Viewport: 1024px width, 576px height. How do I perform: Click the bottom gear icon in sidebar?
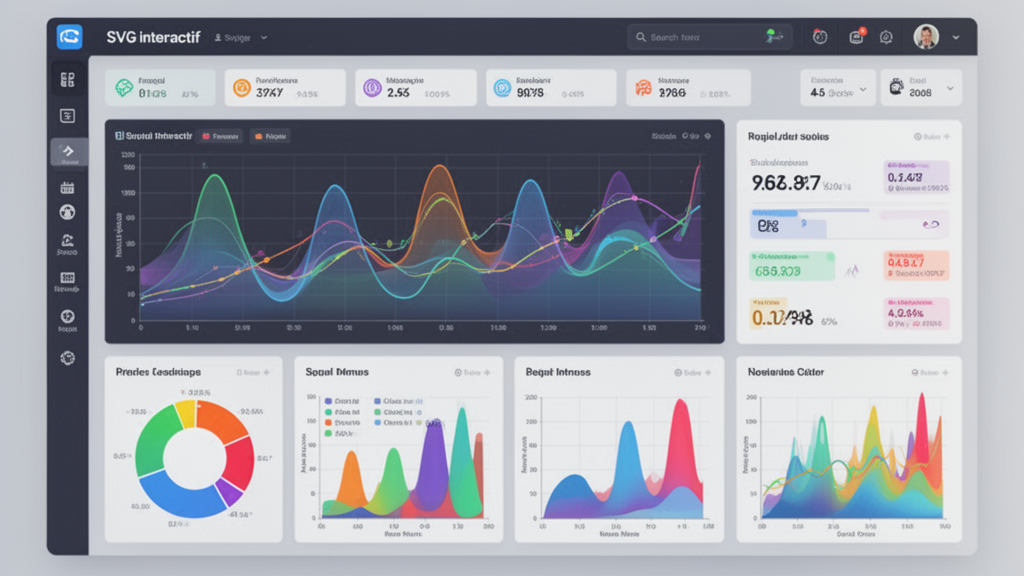(x=68, y=357)
